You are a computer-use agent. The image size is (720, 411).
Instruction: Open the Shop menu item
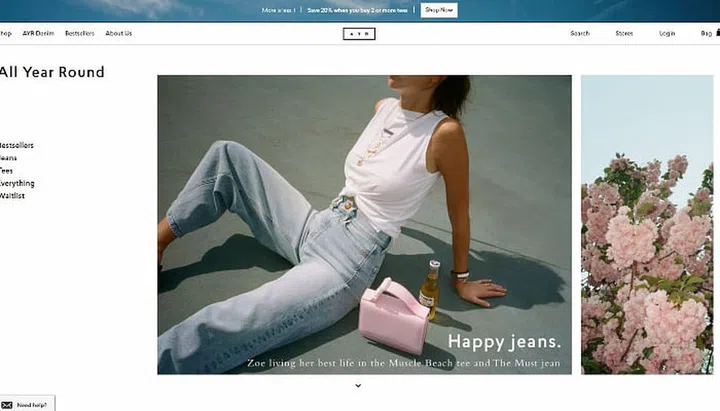click(x=5, y=33)
